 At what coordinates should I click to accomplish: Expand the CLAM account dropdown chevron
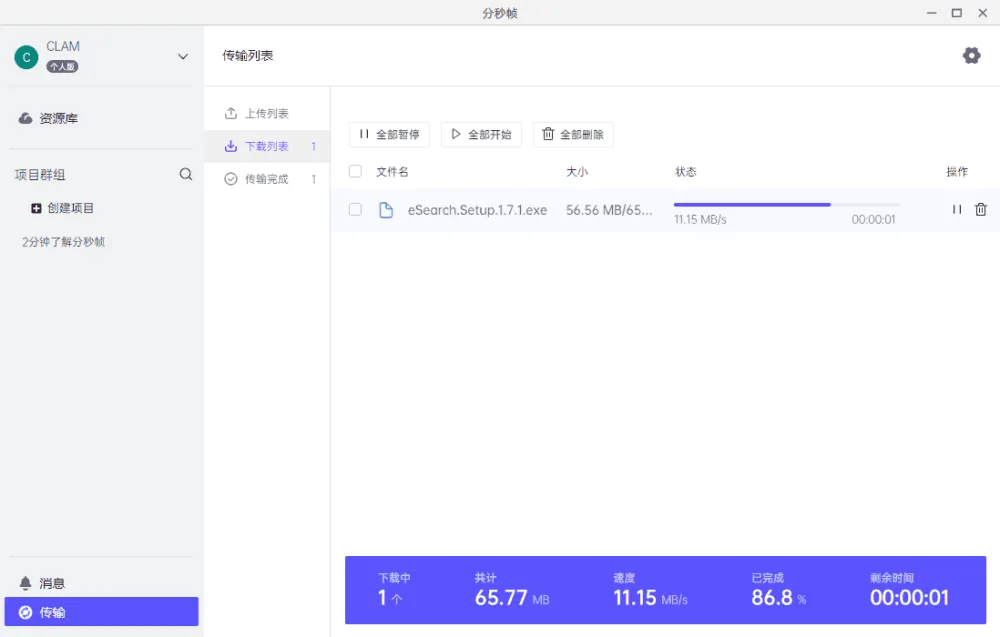point(183,57)
